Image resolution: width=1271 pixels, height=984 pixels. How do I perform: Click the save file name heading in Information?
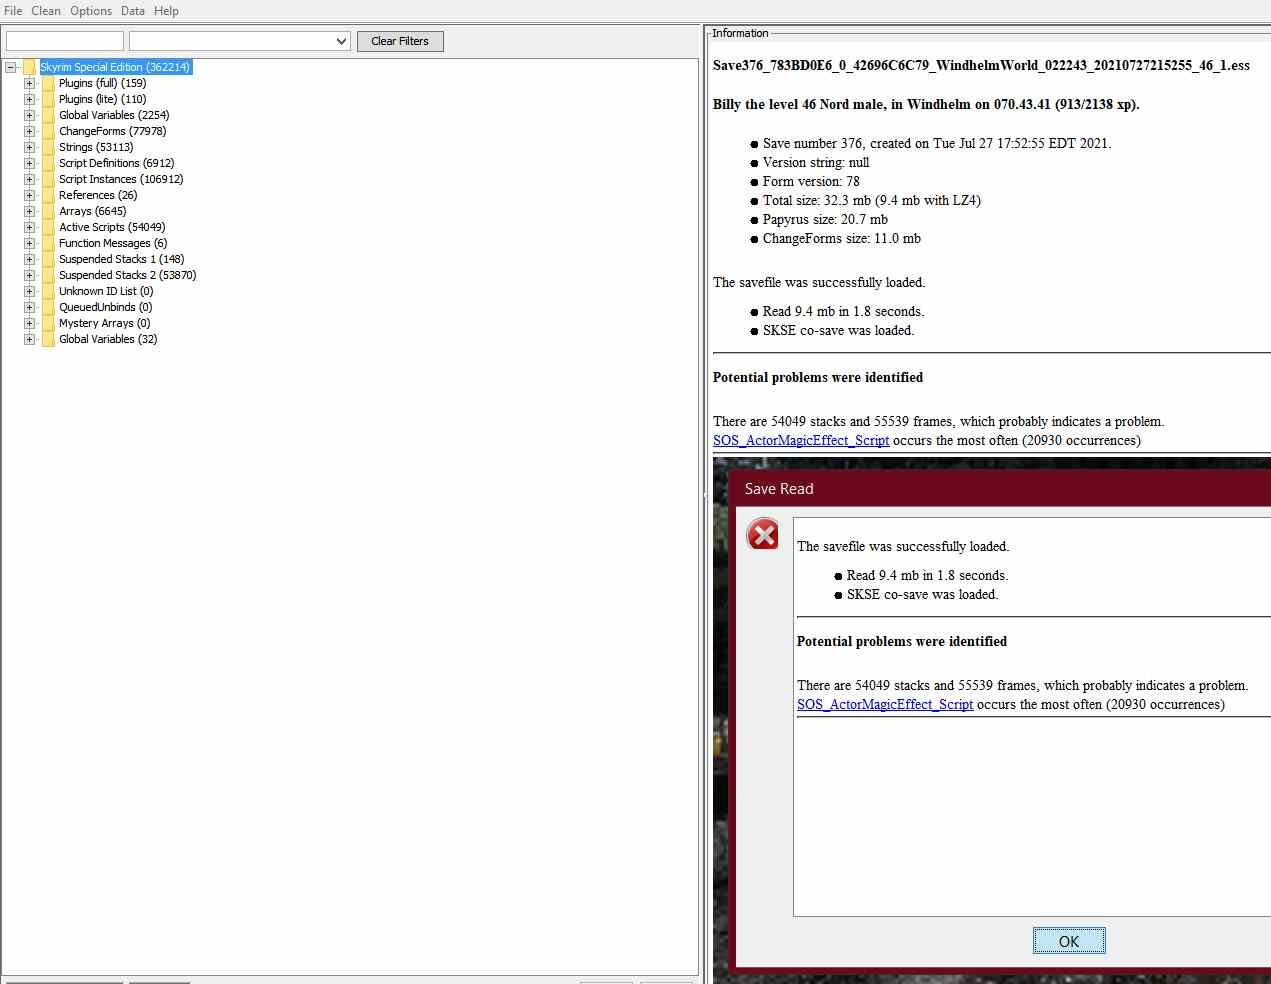pos(981,65)
